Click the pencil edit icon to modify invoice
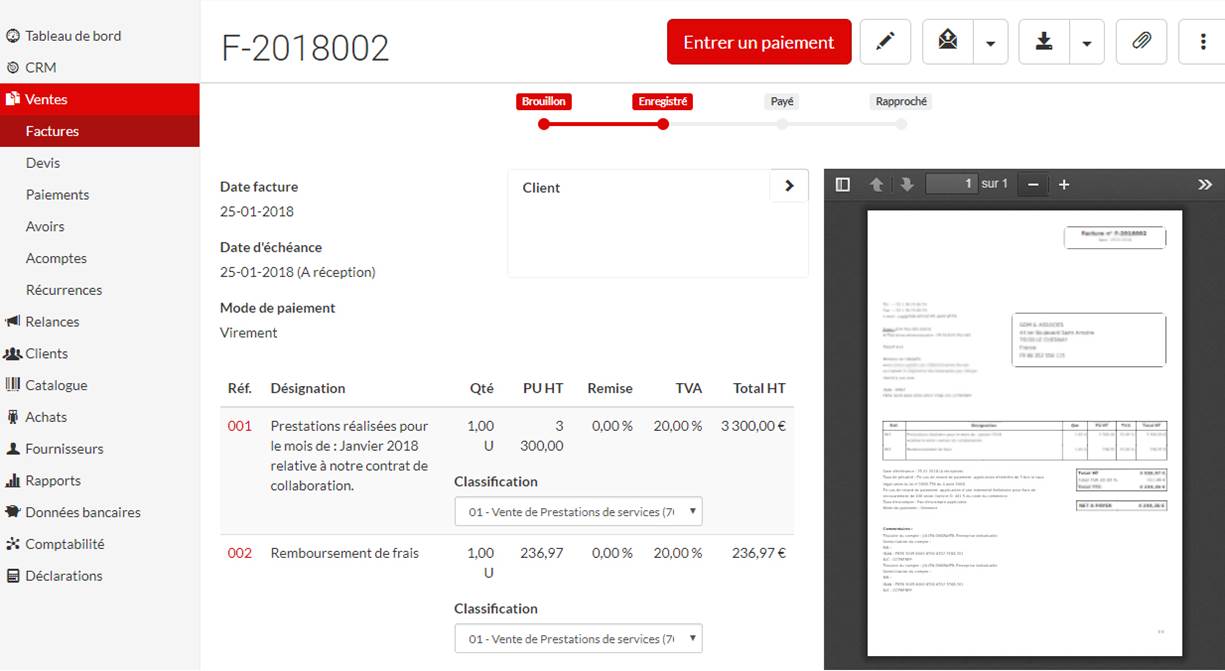Screen dimensions: 1225x671 (884, 41)
